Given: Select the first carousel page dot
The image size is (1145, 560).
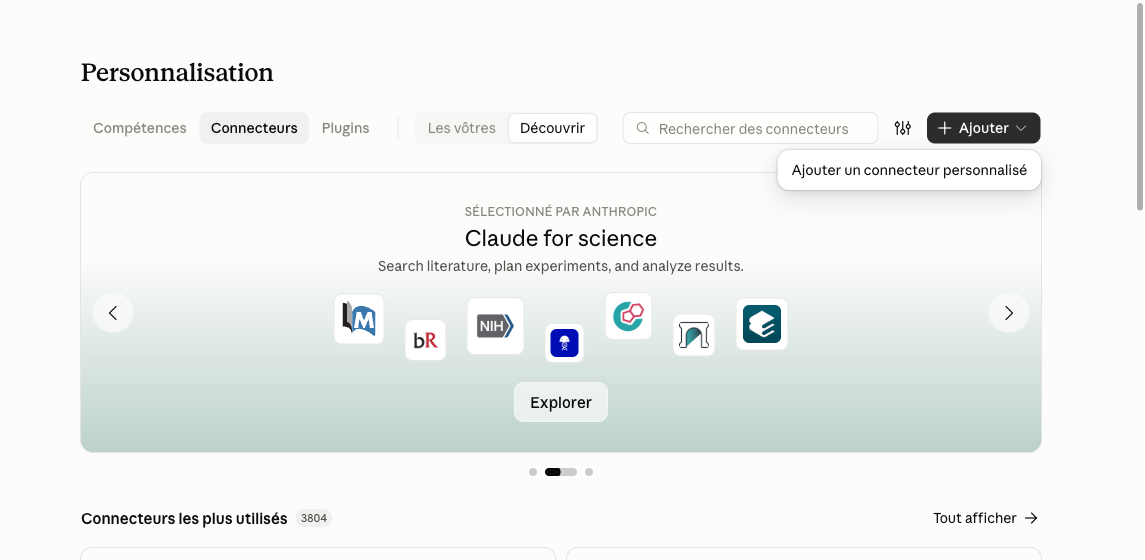Looking at the screenshot, I should [x=533, y=472].
